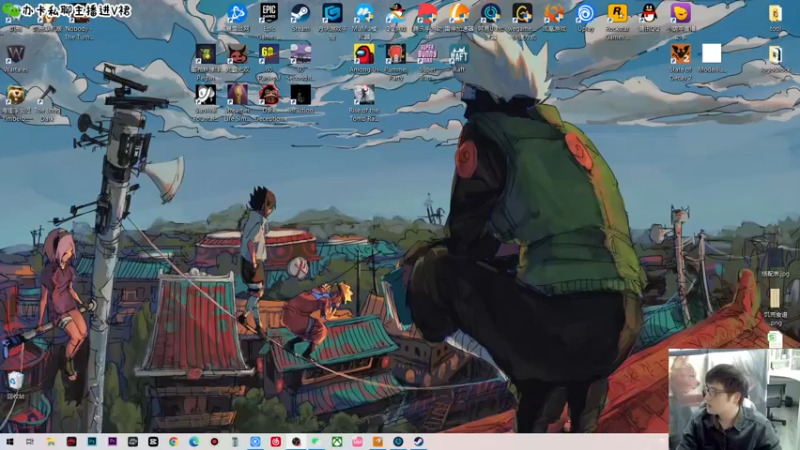The image size is (800, 450).
Task: Open the Windows Start menu
Action: click(10, 442)
